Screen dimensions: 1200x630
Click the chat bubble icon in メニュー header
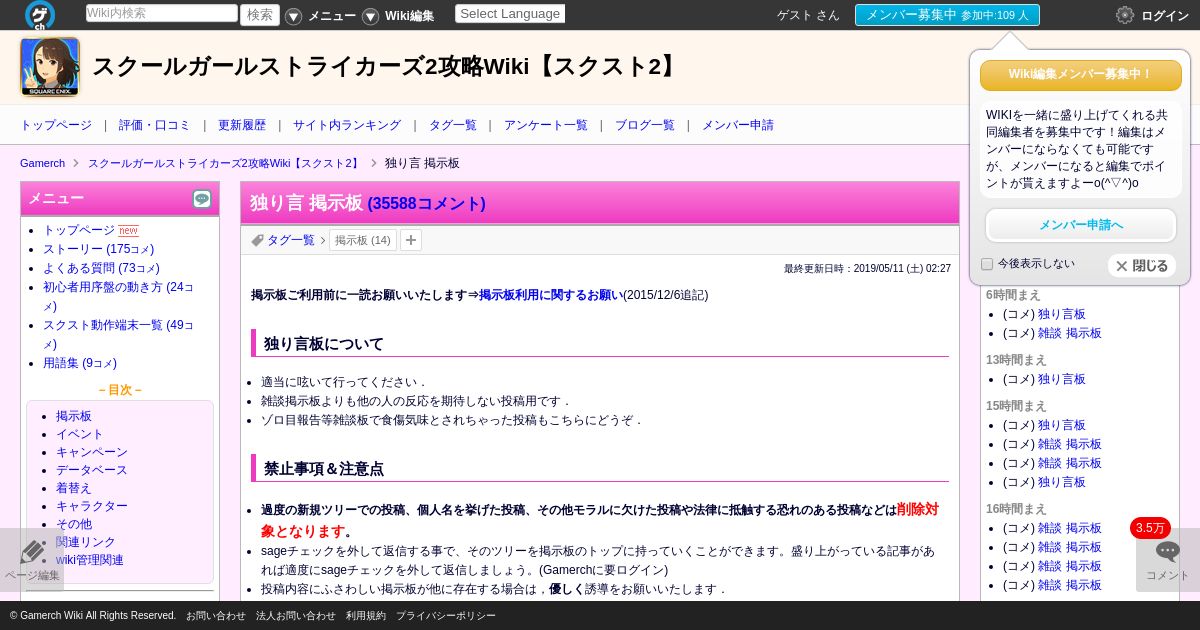pos(202,199)
